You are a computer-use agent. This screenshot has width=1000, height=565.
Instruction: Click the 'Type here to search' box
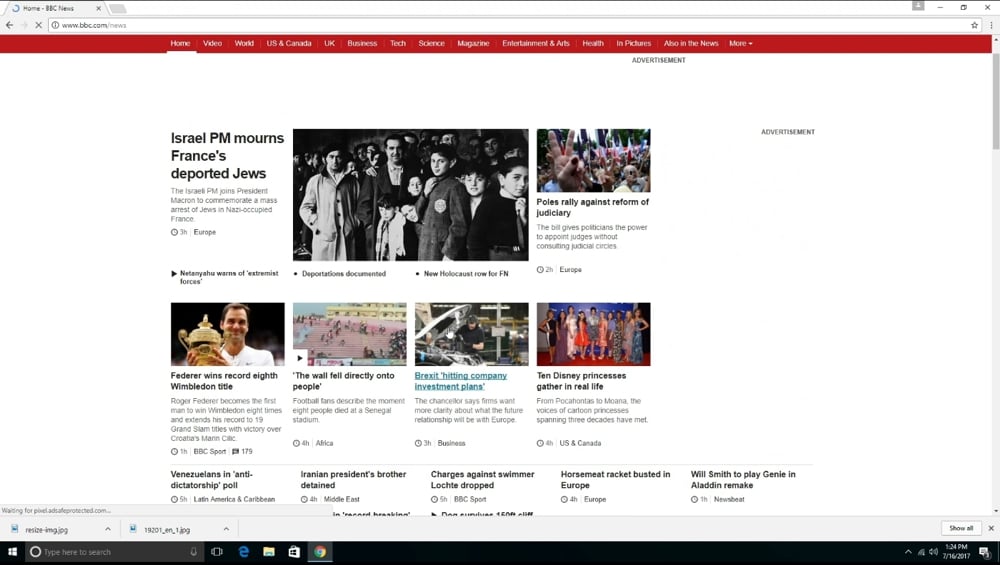pos(114,552)
